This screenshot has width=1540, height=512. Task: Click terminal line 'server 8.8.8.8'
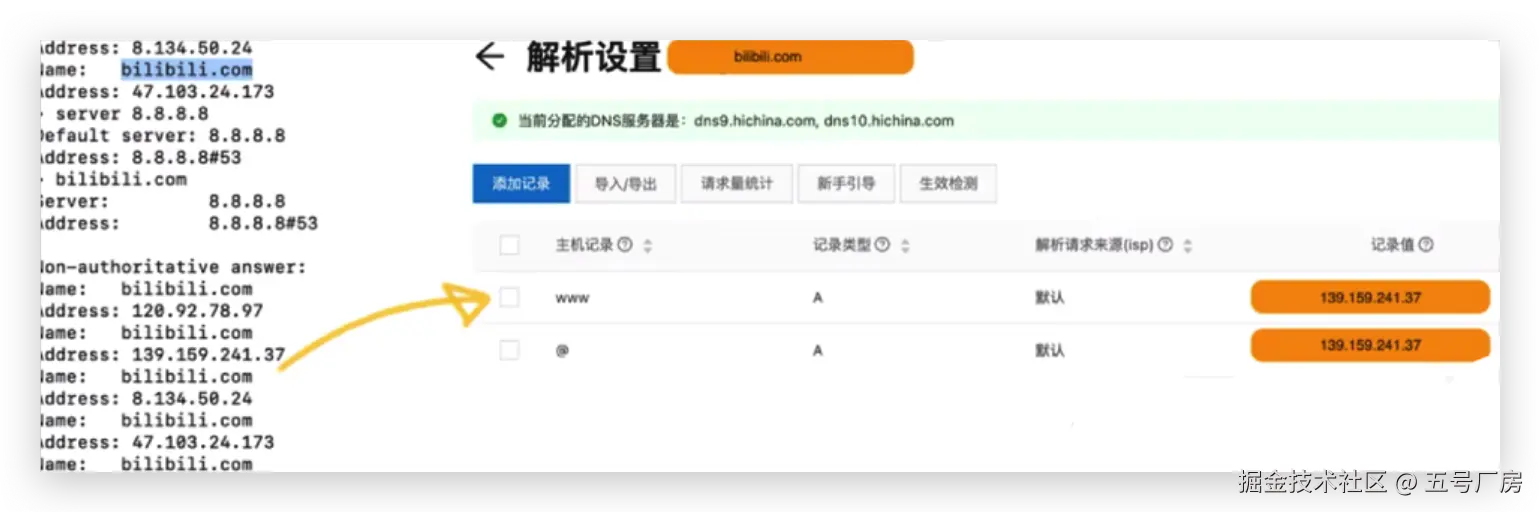click(x=131, y=114)
